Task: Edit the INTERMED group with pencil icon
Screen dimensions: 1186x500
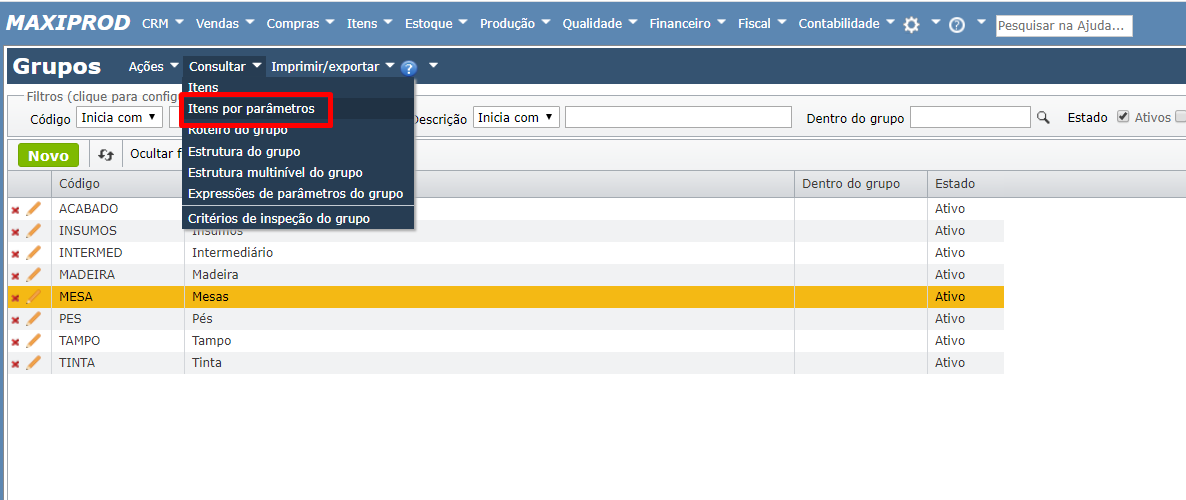Action: coord(33,253)
